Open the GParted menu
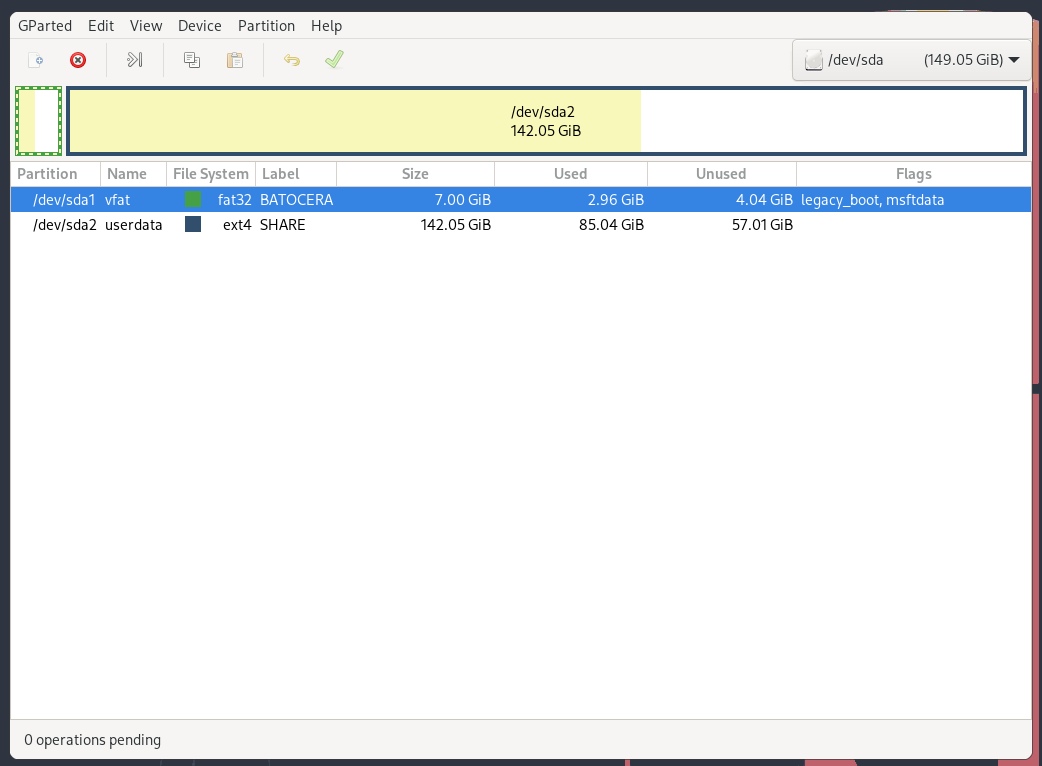Image resolution: width=1042 pixels, height=766 pixels. tap(46, 26)
